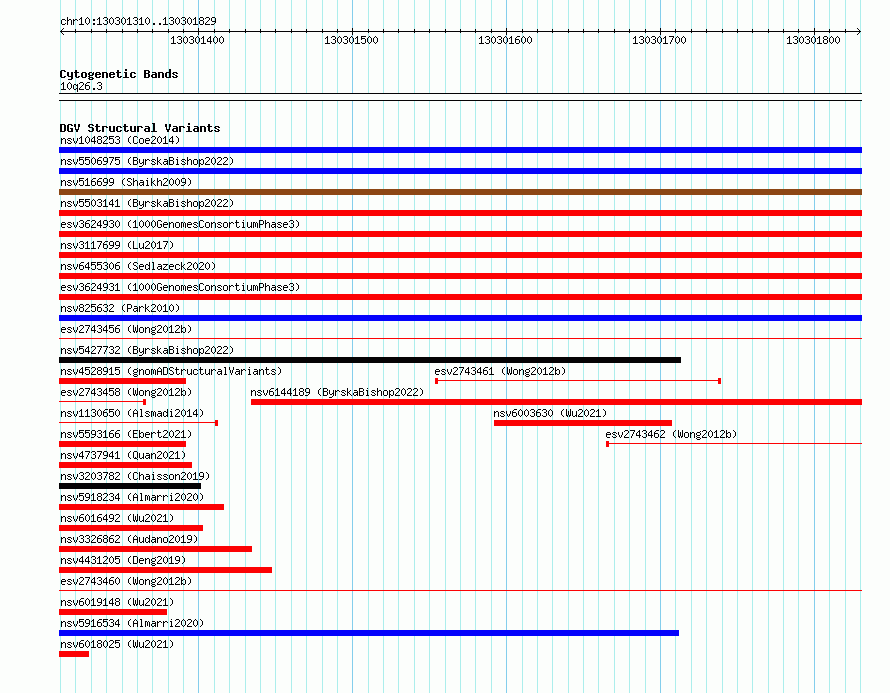
Task: Open the nsv516699 (Shaikh2009) label
Action: click(x=126, y=182)
